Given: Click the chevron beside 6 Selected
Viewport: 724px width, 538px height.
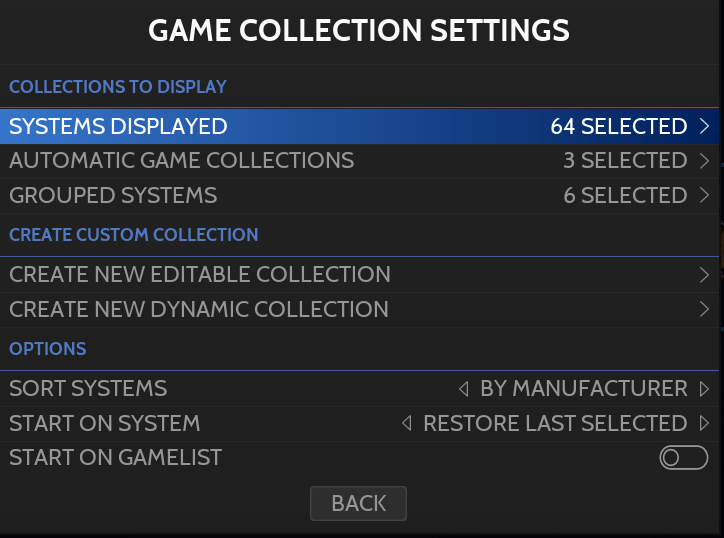Looking at the screenshot, I should 705,196.
